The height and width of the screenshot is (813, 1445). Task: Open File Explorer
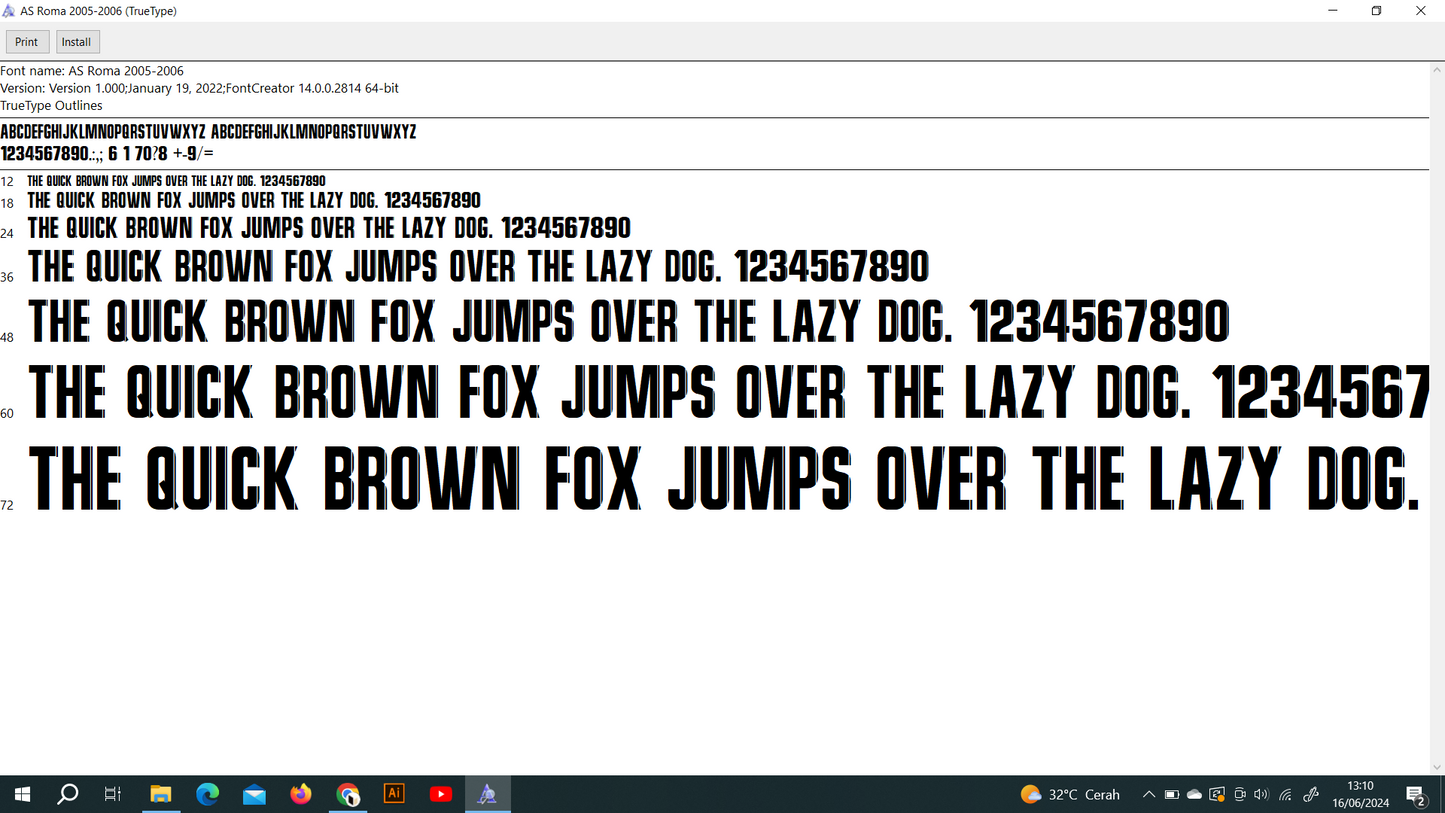(161, 793)
